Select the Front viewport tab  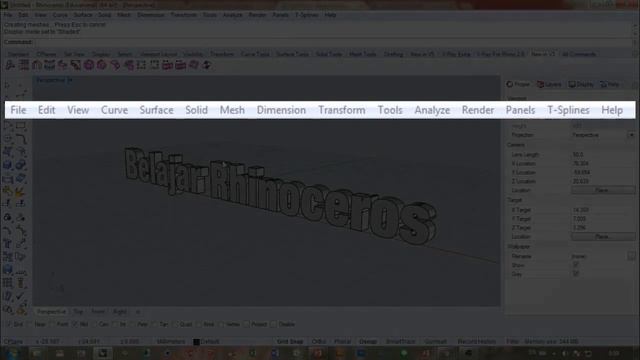click(98, 311)
